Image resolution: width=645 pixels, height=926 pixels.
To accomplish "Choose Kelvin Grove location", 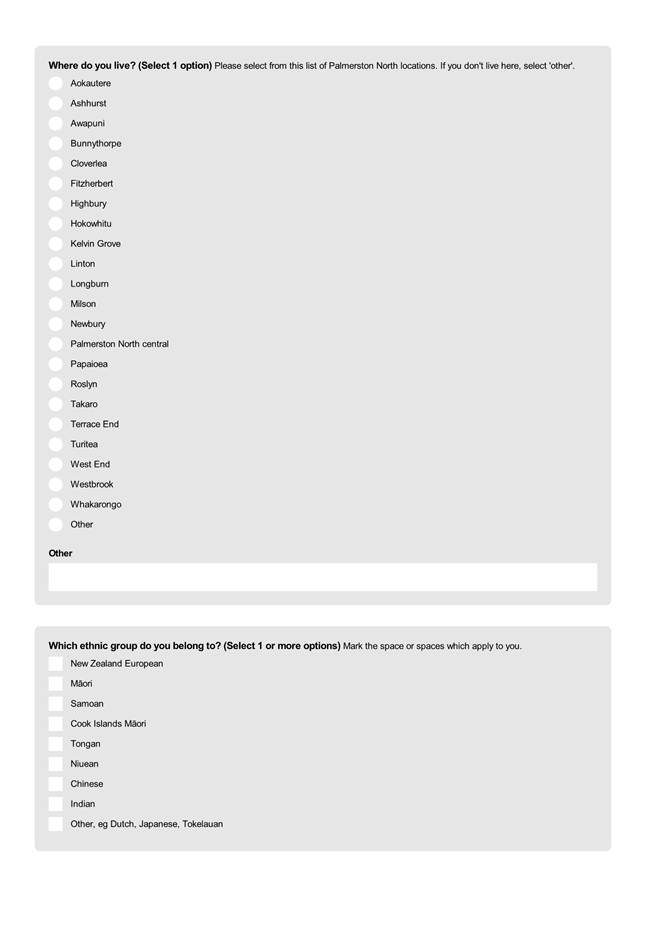I will (56, 244).
